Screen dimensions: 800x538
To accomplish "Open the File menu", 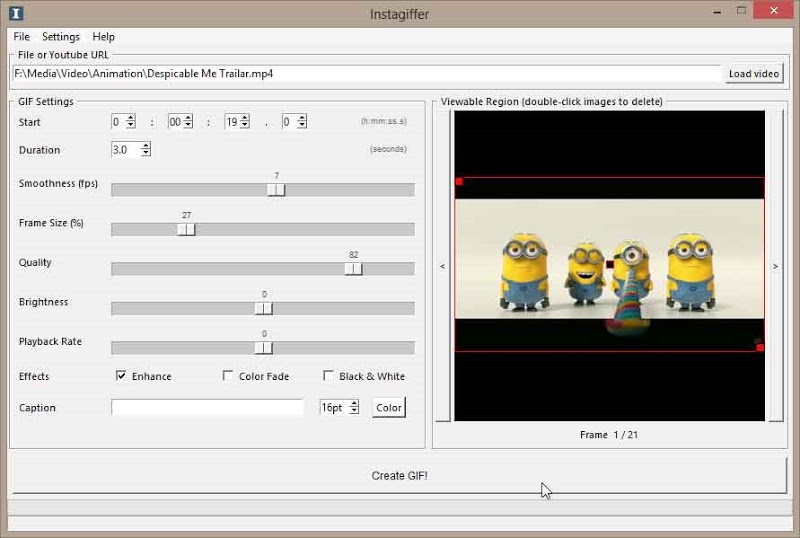I will pyautogui.click(x=21, y=37).
